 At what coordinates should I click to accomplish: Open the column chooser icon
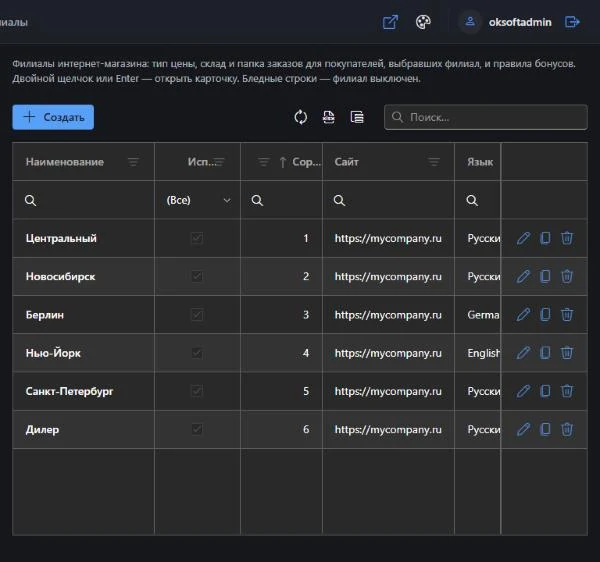357,117
